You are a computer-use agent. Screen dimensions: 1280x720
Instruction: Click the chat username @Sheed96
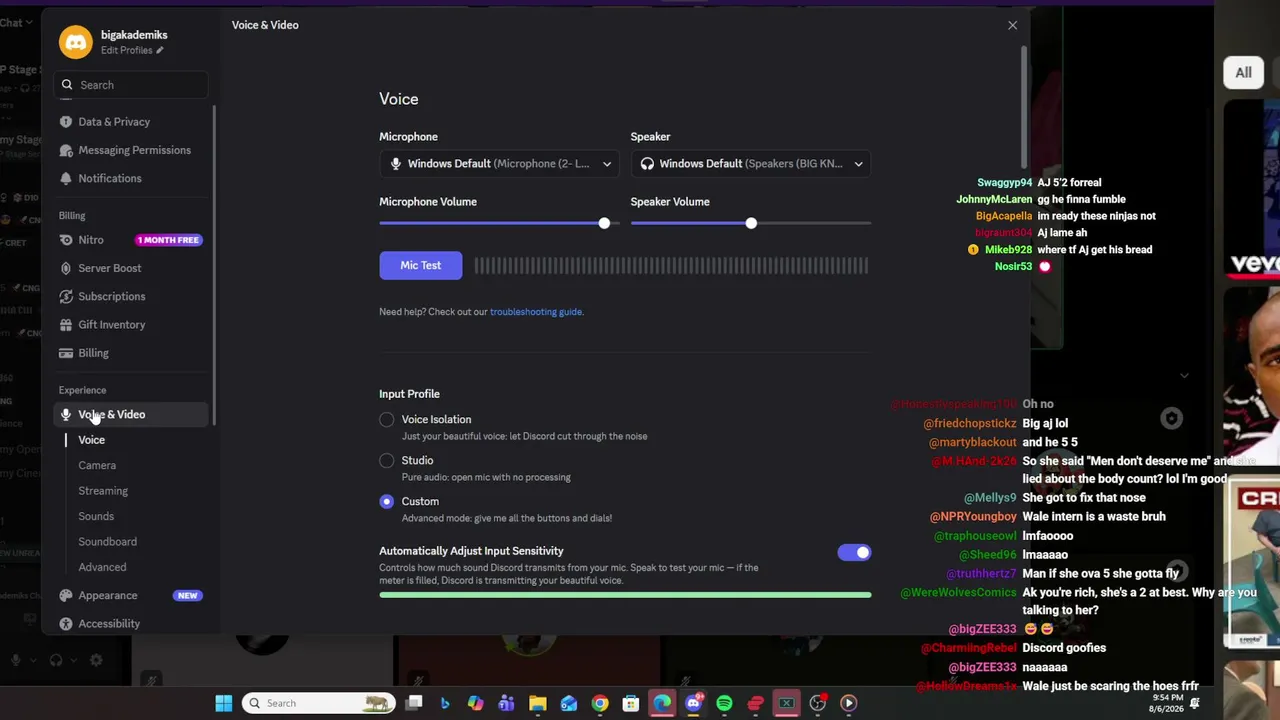[988, 555]
